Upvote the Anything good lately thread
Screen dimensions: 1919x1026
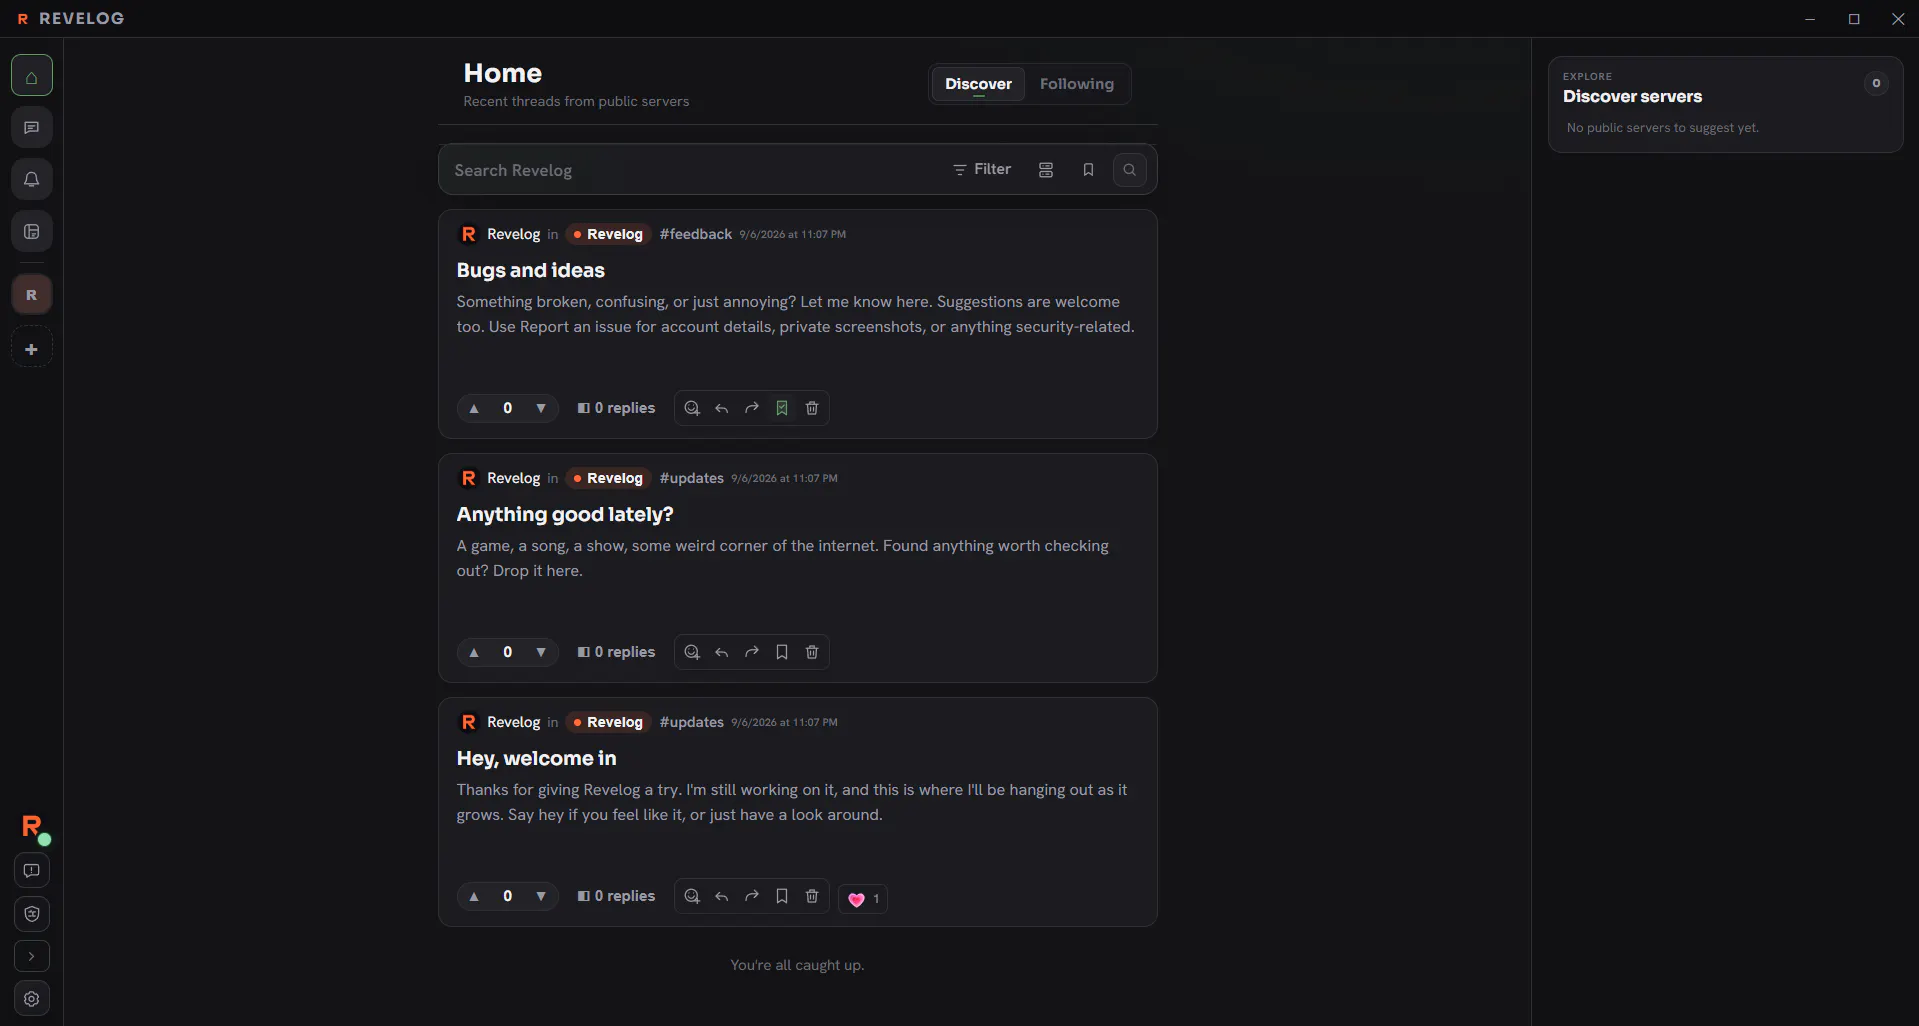coord(474,652)
